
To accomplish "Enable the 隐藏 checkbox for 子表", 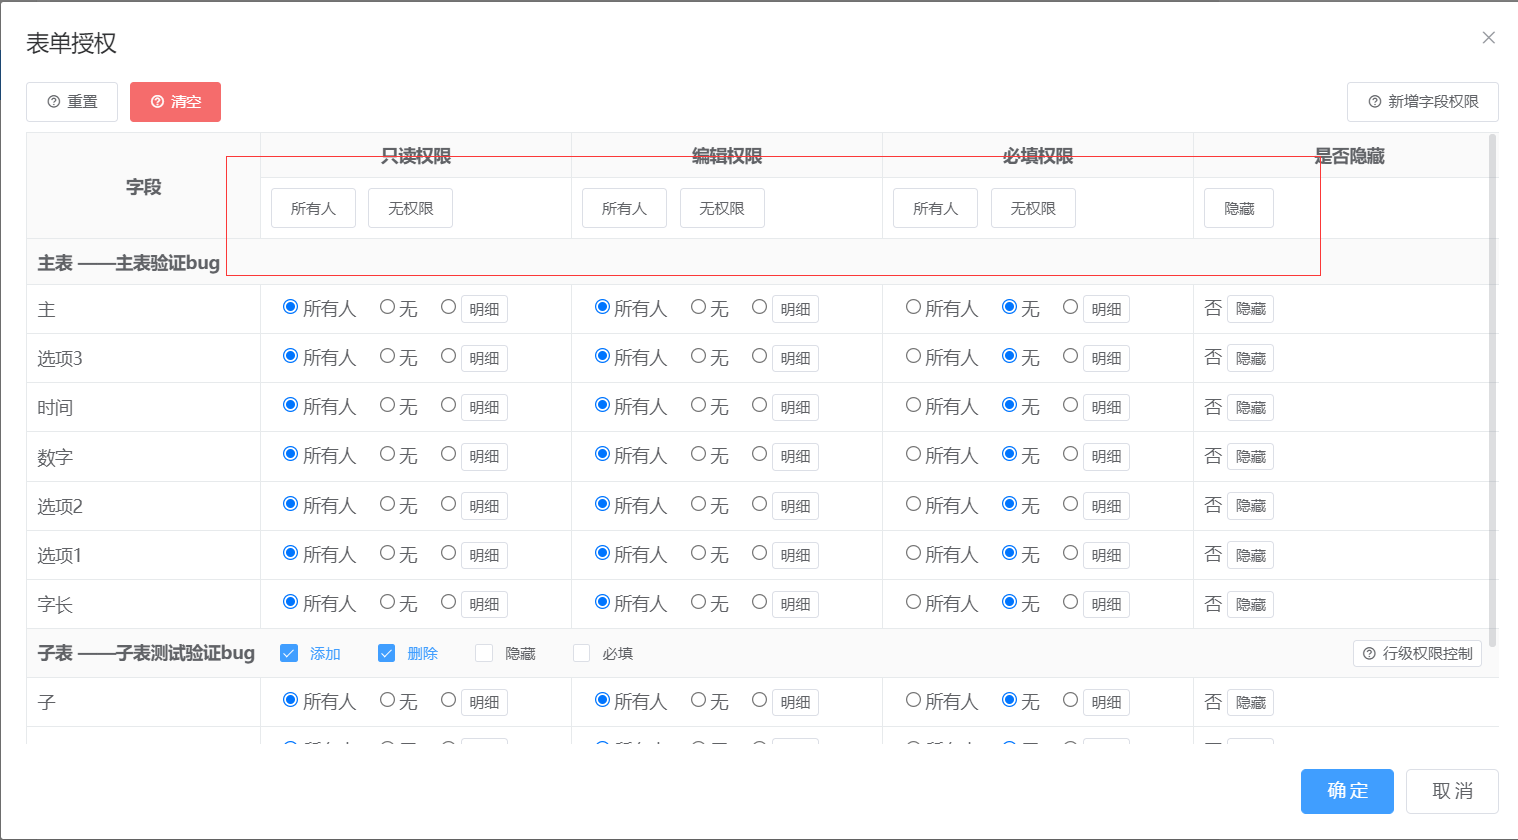I will [484, 653].
